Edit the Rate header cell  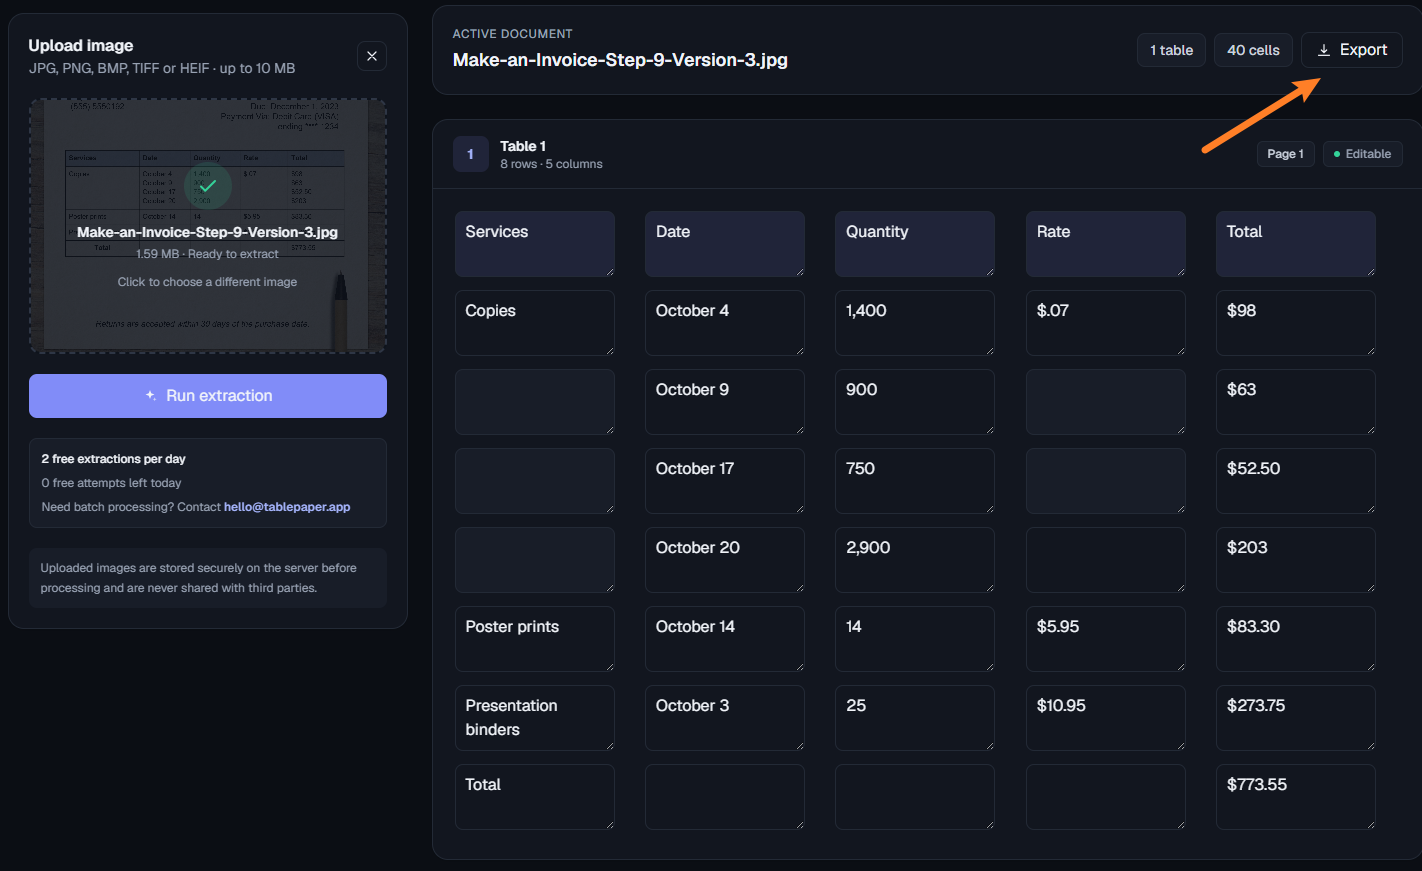[x=1106, y=244]
